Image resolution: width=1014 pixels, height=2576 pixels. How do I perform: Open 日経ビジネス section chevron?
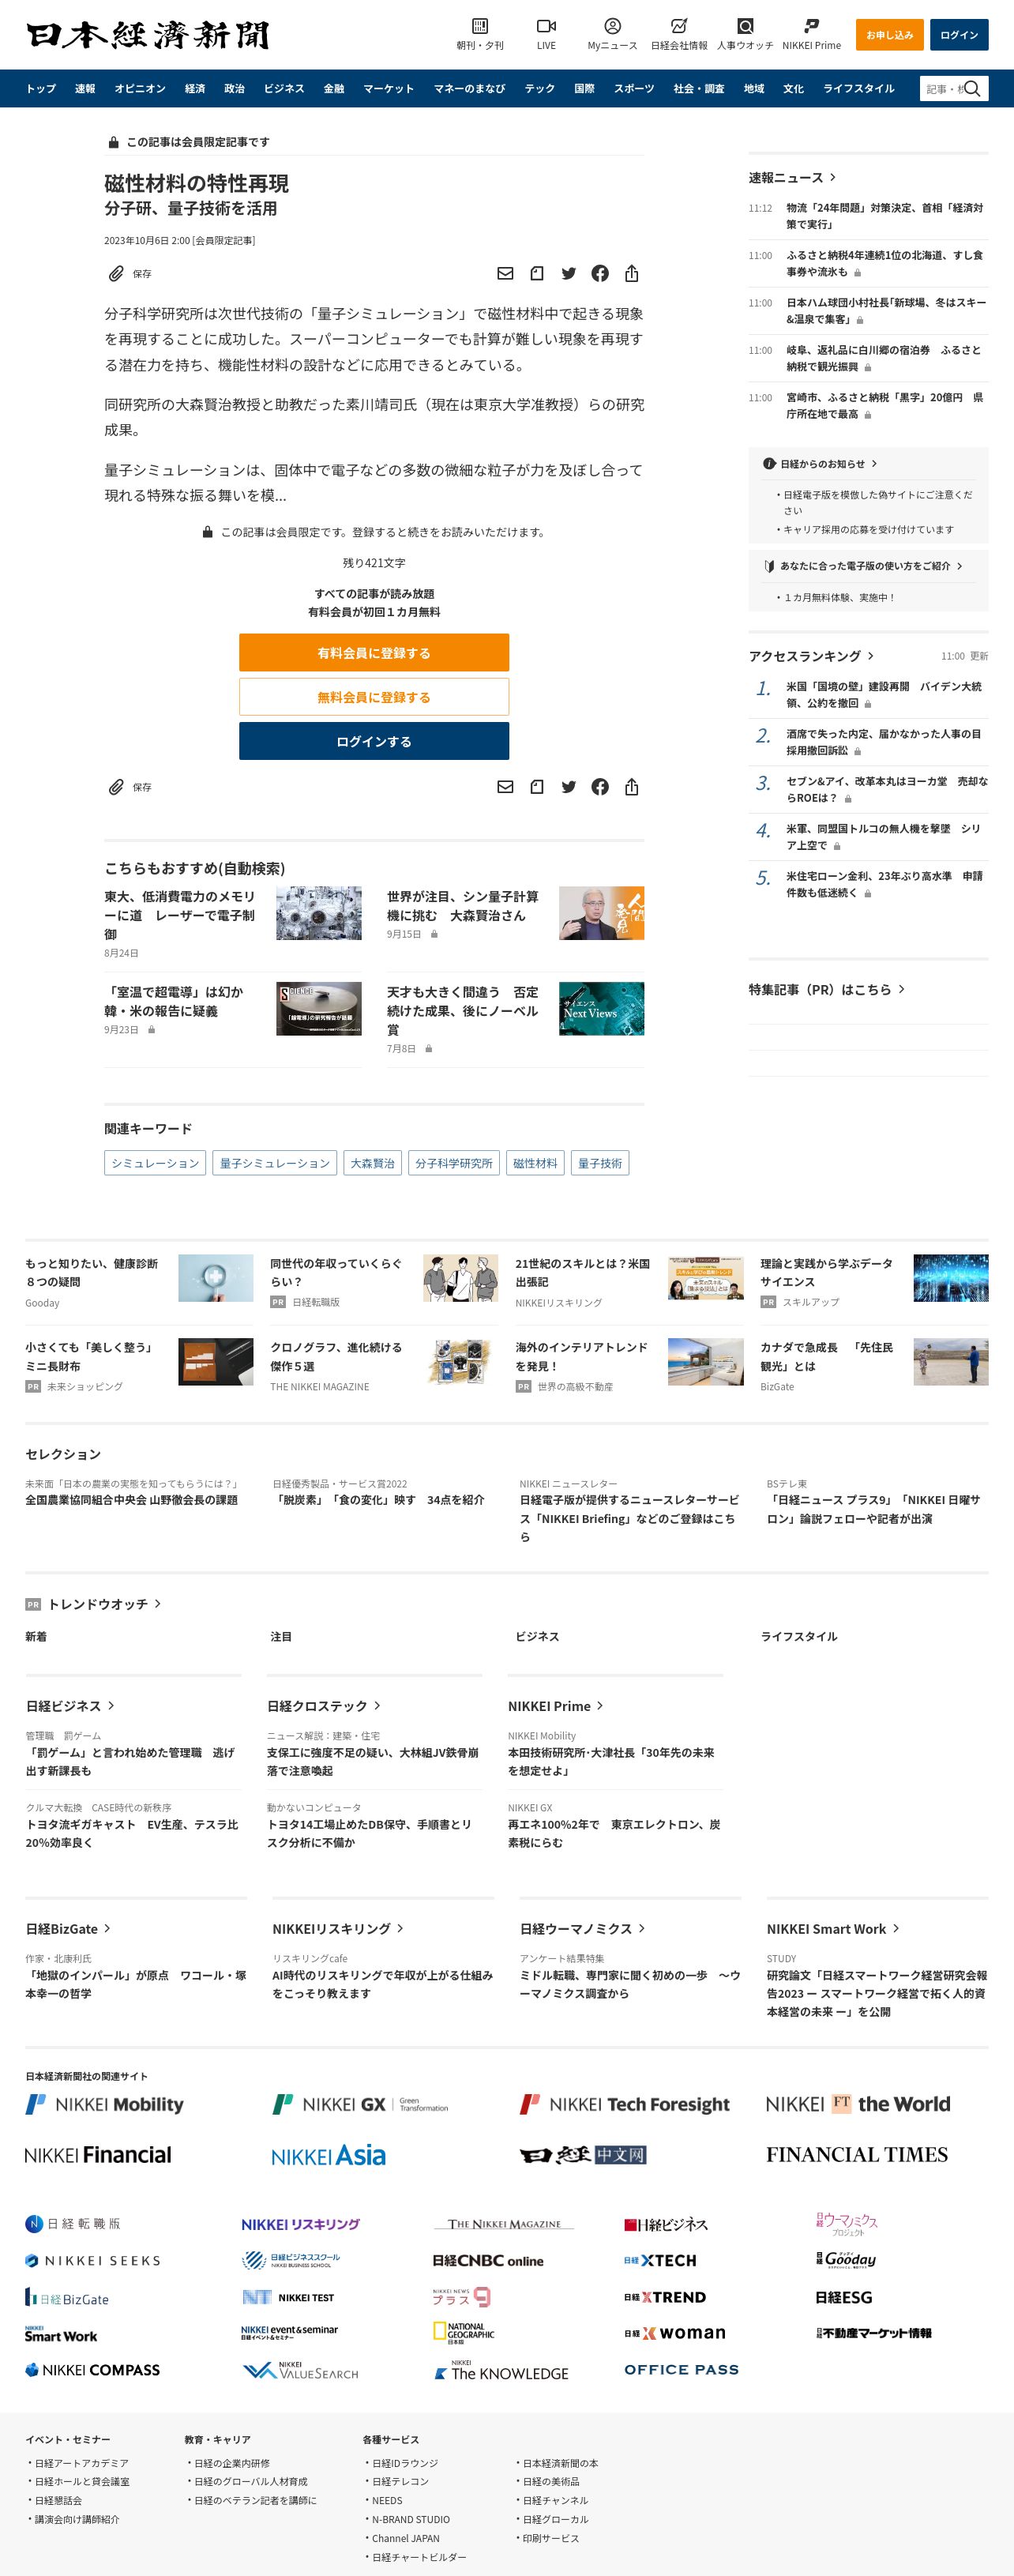tap(111, 1706)
